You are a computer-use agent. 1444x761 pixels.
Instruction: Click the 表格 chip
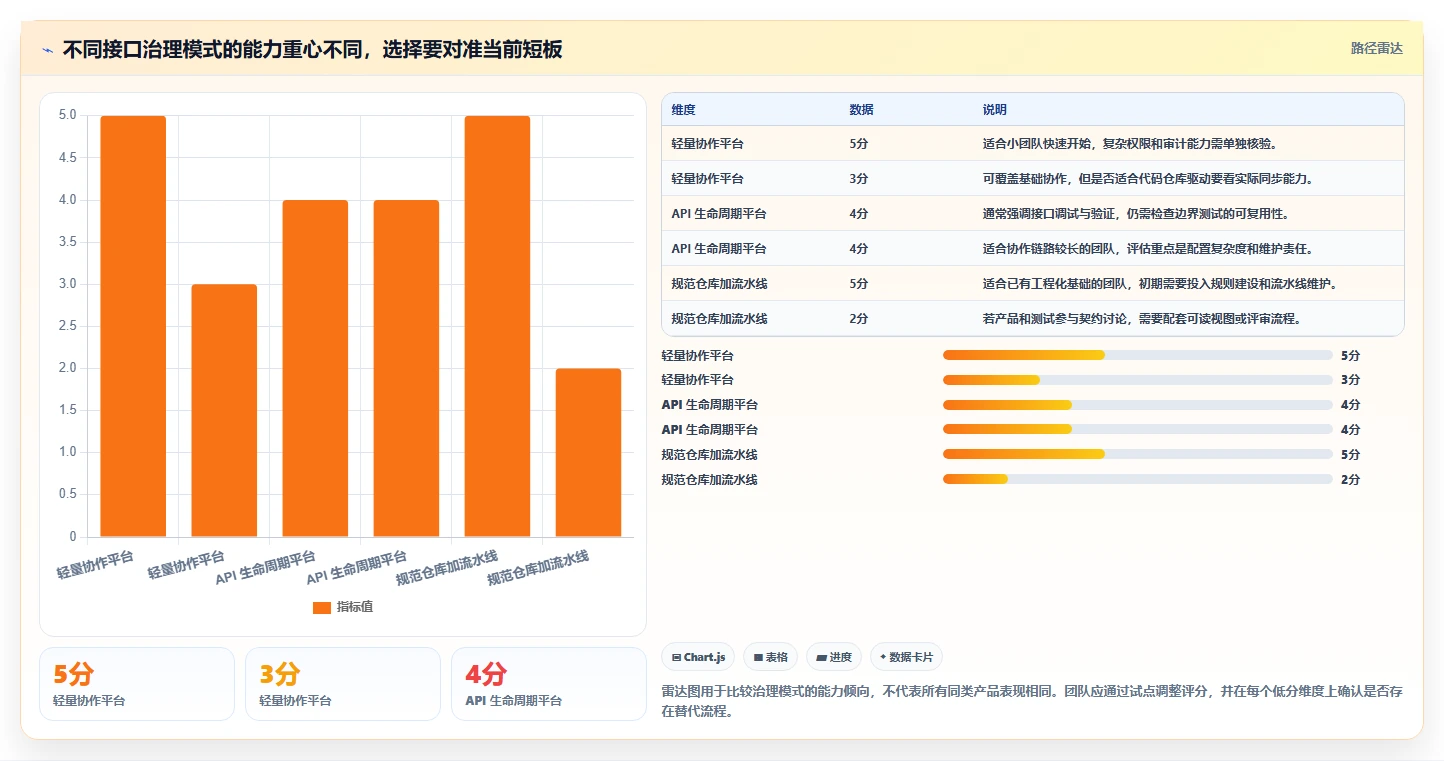click(x=771, y=657)
